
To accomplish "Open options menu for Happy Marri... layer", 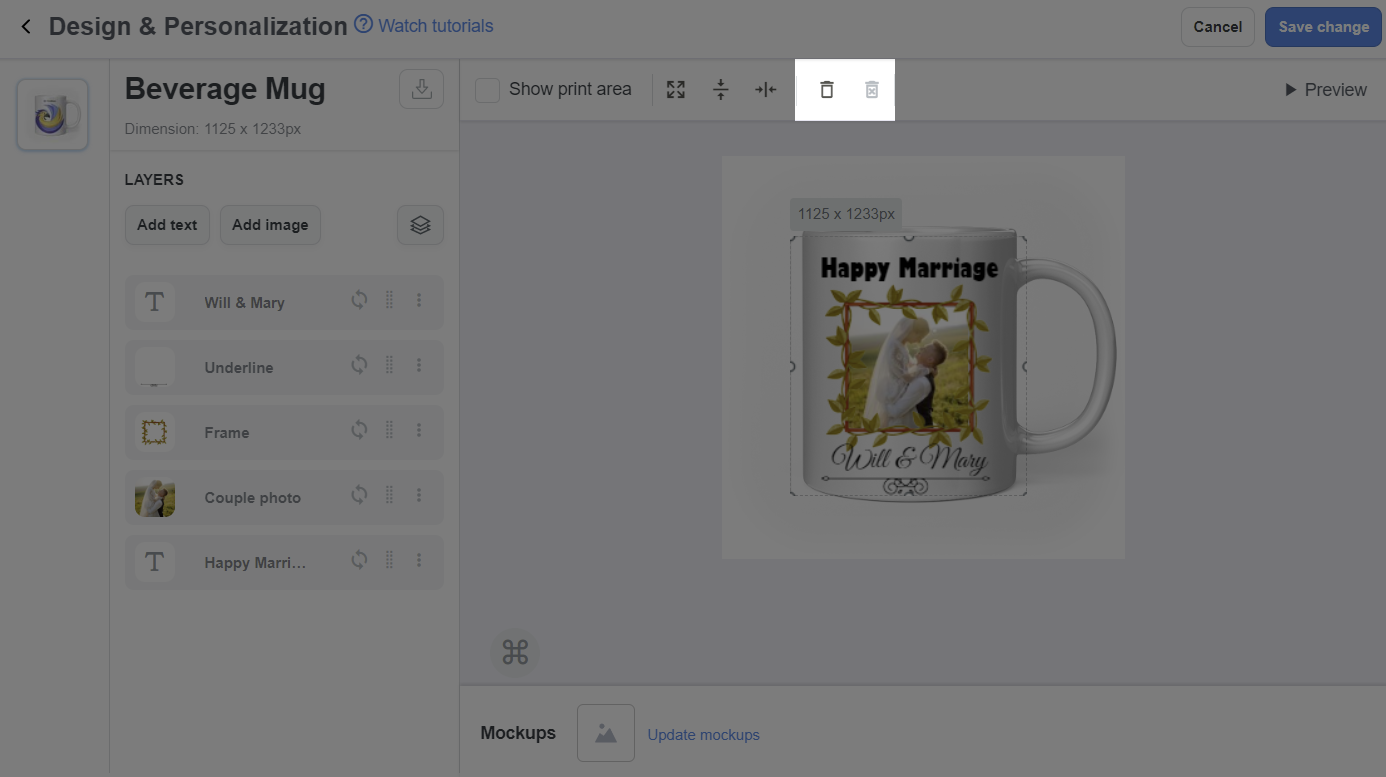I will tap(419, 560).
